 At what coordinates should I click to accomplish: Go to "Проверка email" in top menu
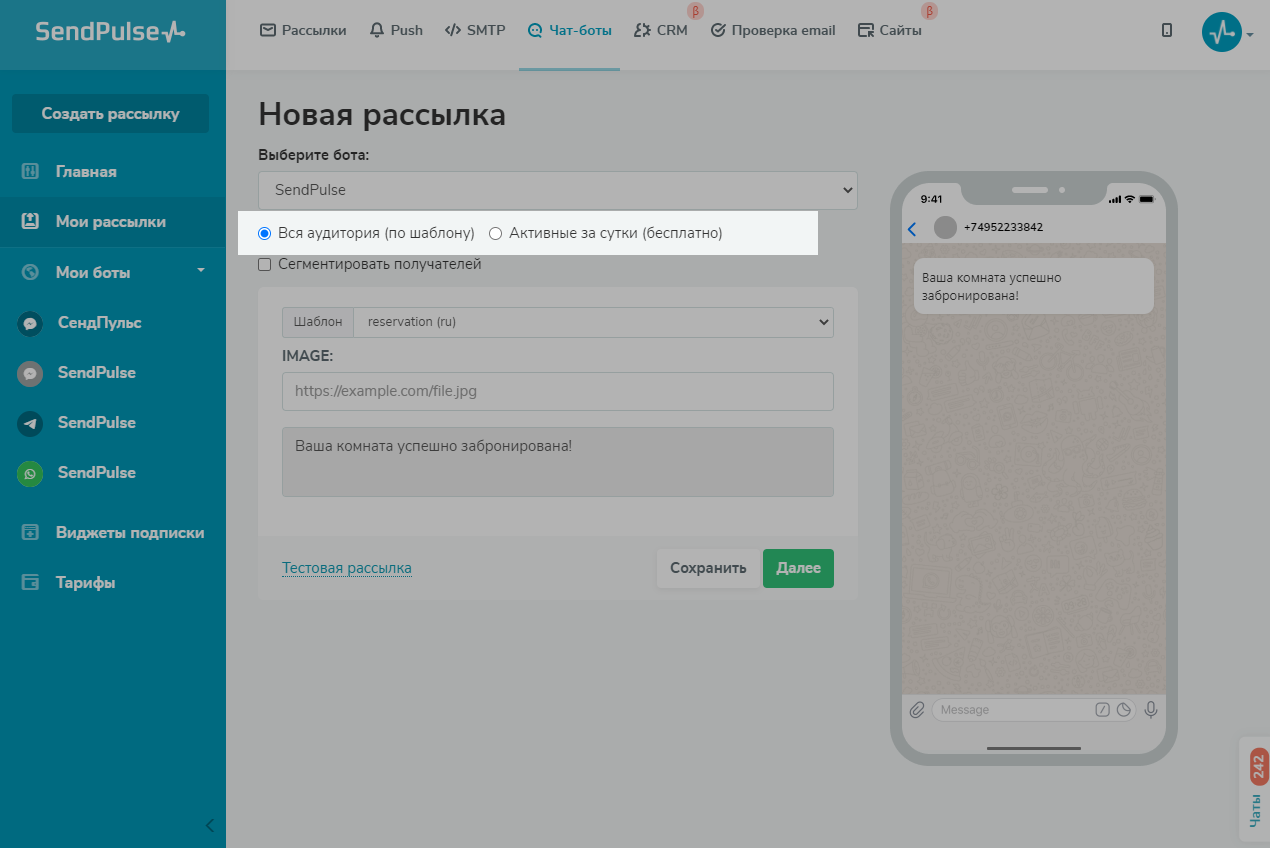coord(772,30)
